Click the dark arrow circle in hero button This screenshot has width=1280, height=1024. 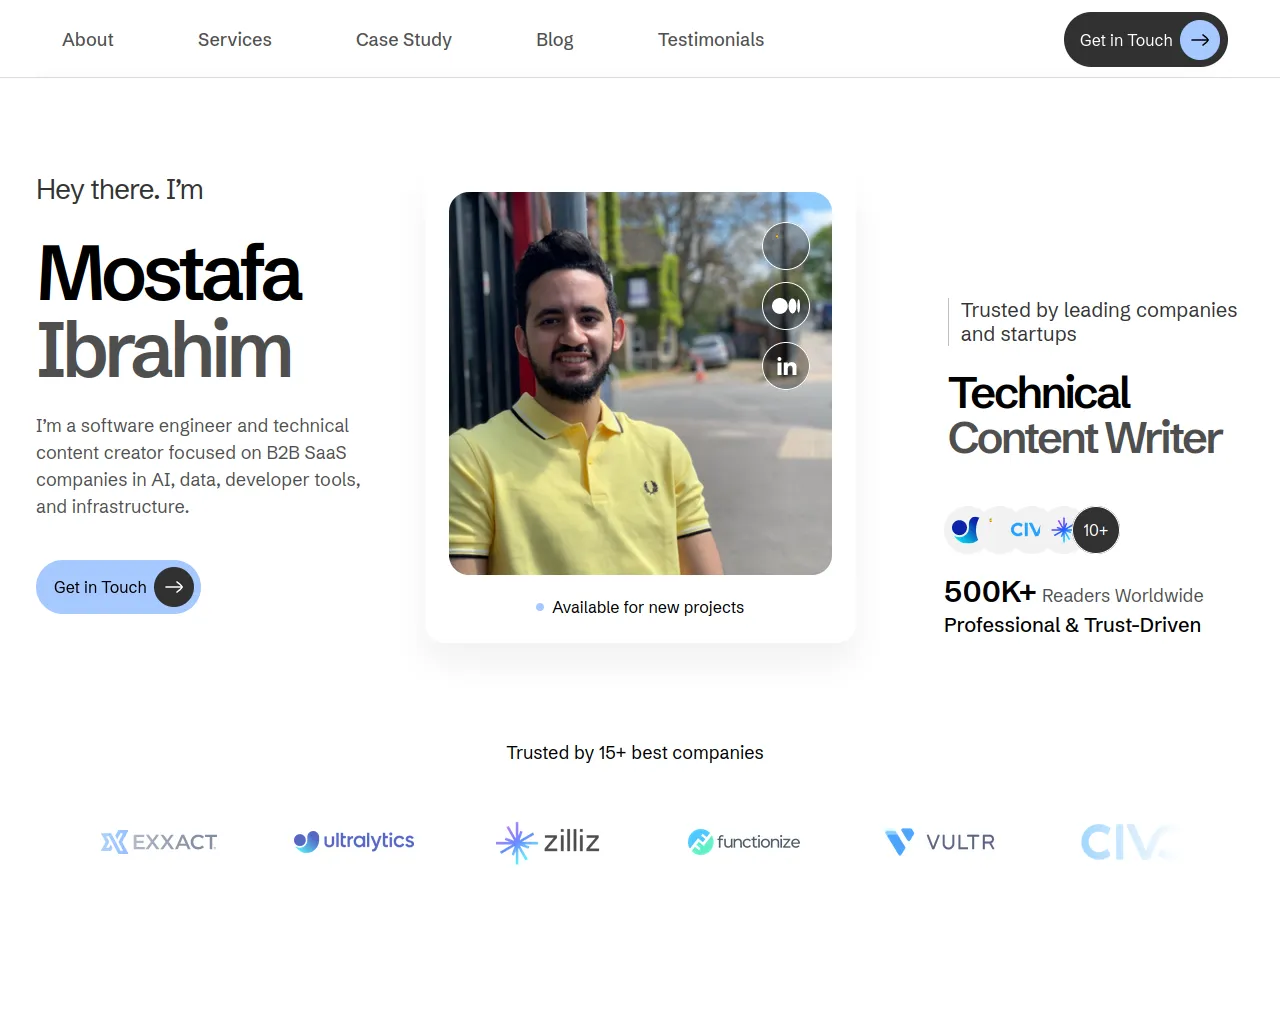coord(174,587)
